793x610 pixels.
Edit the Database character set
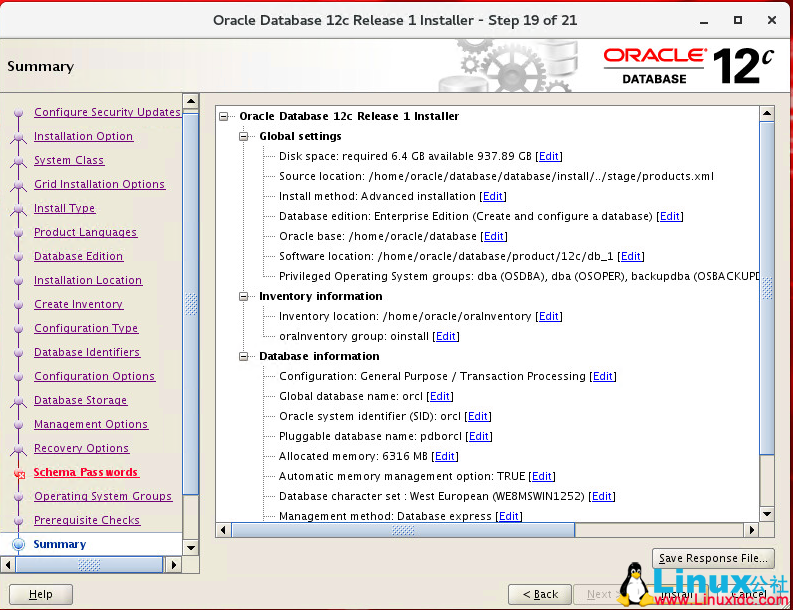(x=602, y=496)
